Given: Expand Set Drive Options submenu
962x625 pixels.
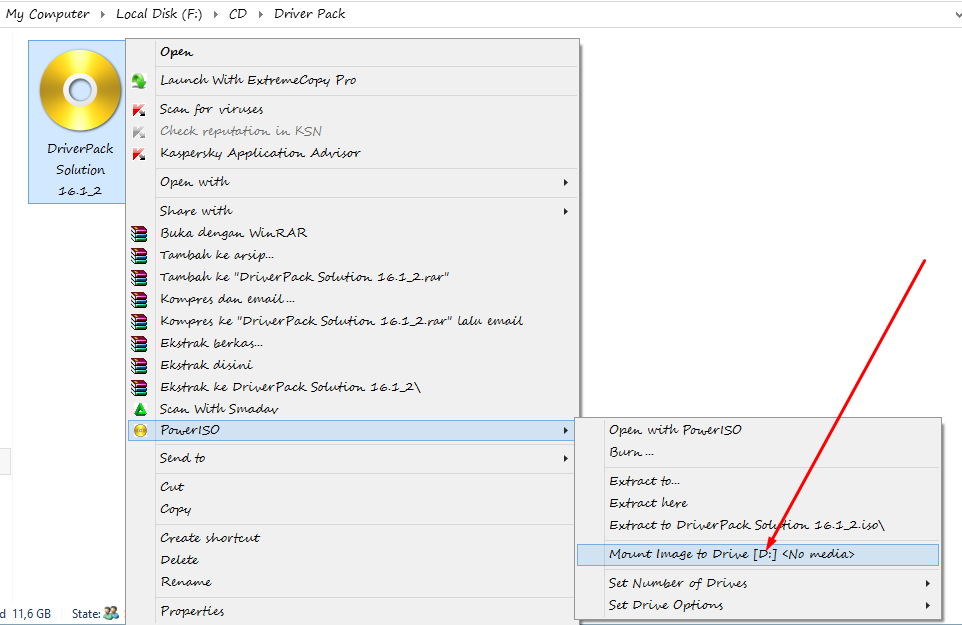Looking at the screenshot, I should 758,605.
